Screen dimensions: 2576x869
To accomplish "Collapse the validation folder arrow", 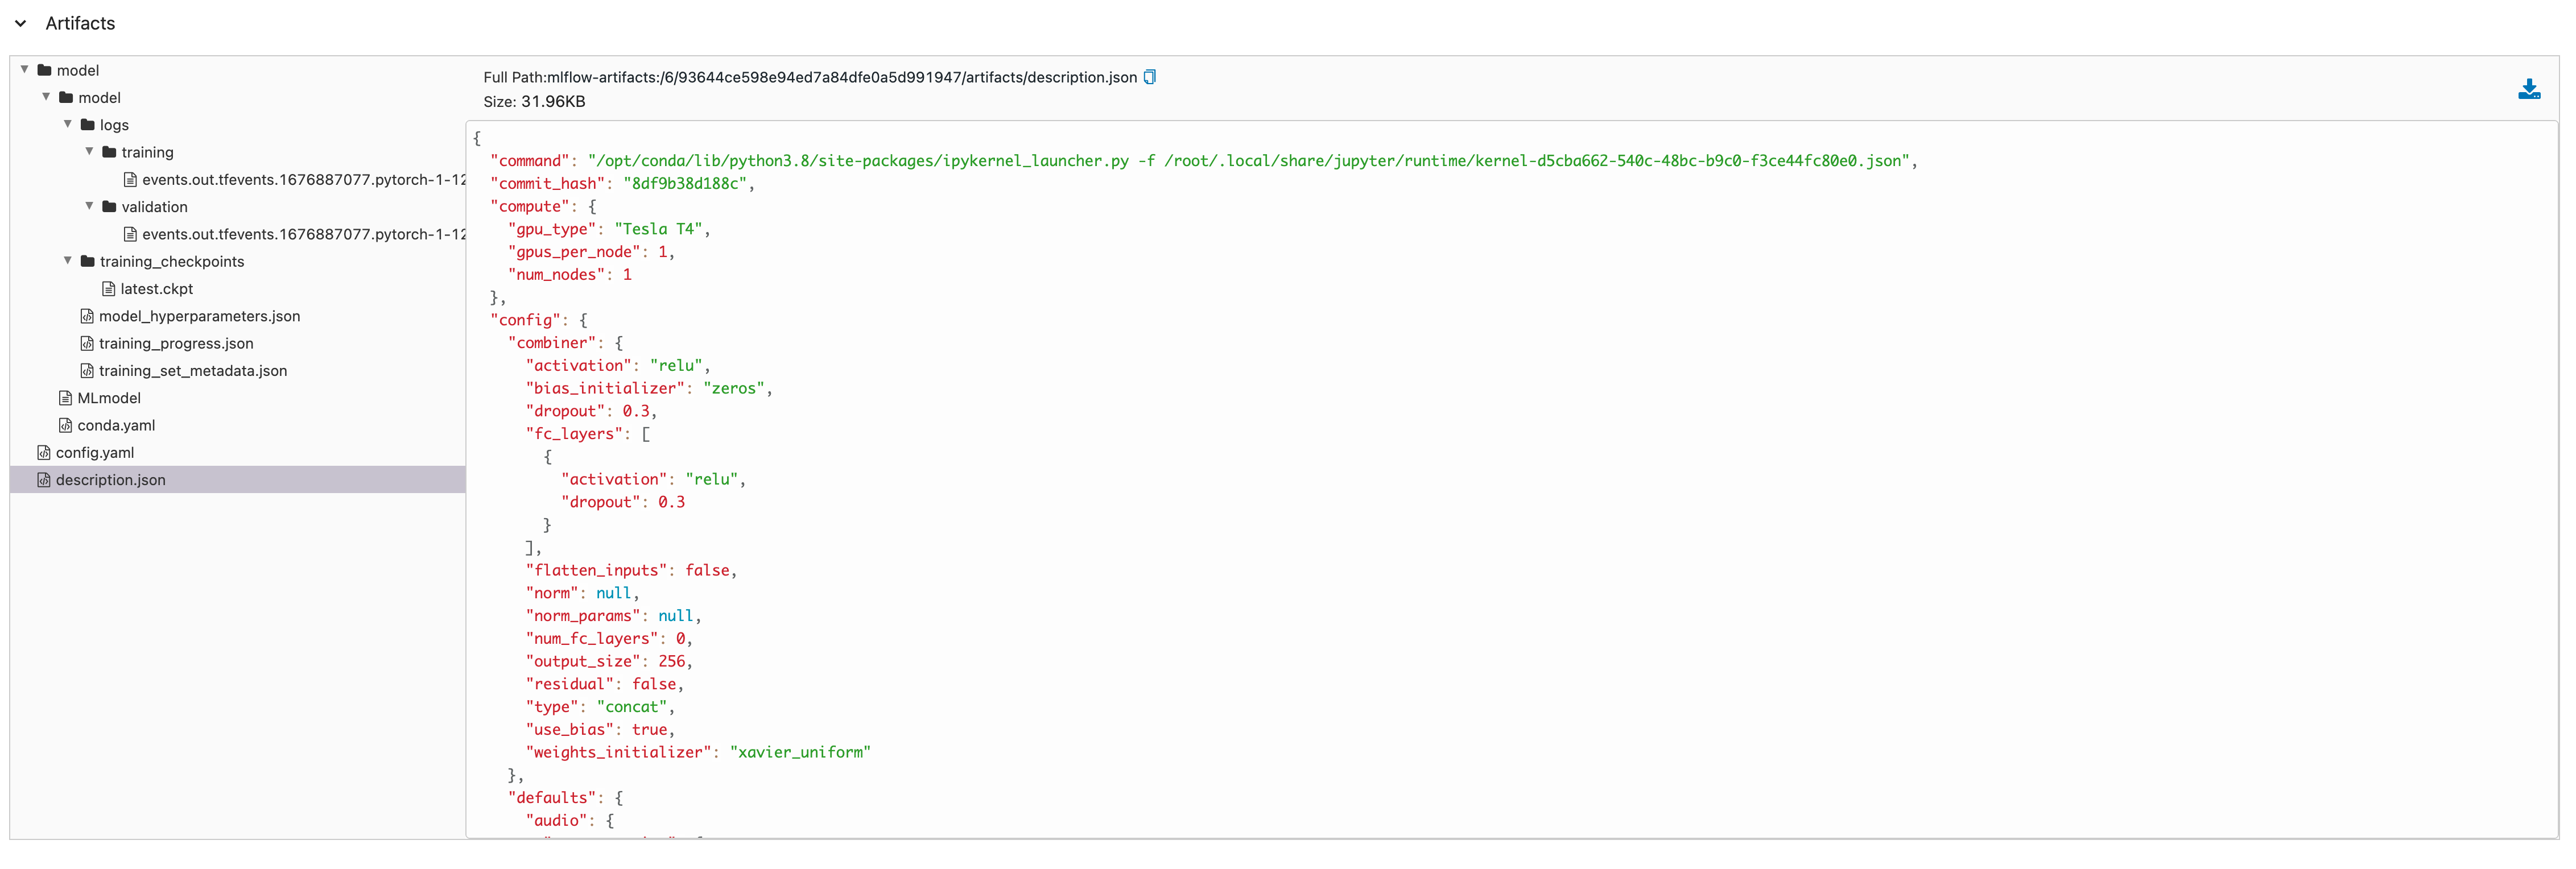I will 89,206.
